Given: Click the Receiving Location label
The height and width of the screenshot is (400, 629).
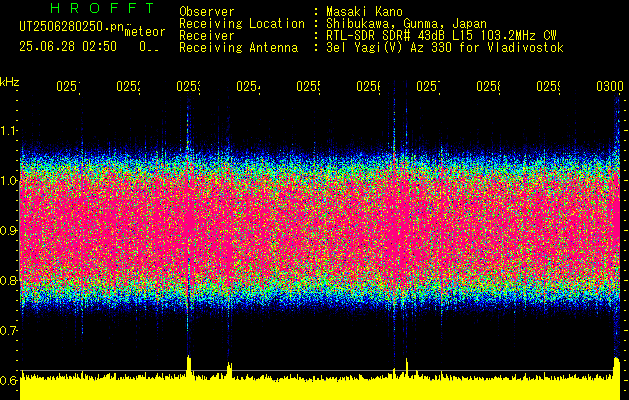Looking at the screenshot, I should click(x=242, y=24).
